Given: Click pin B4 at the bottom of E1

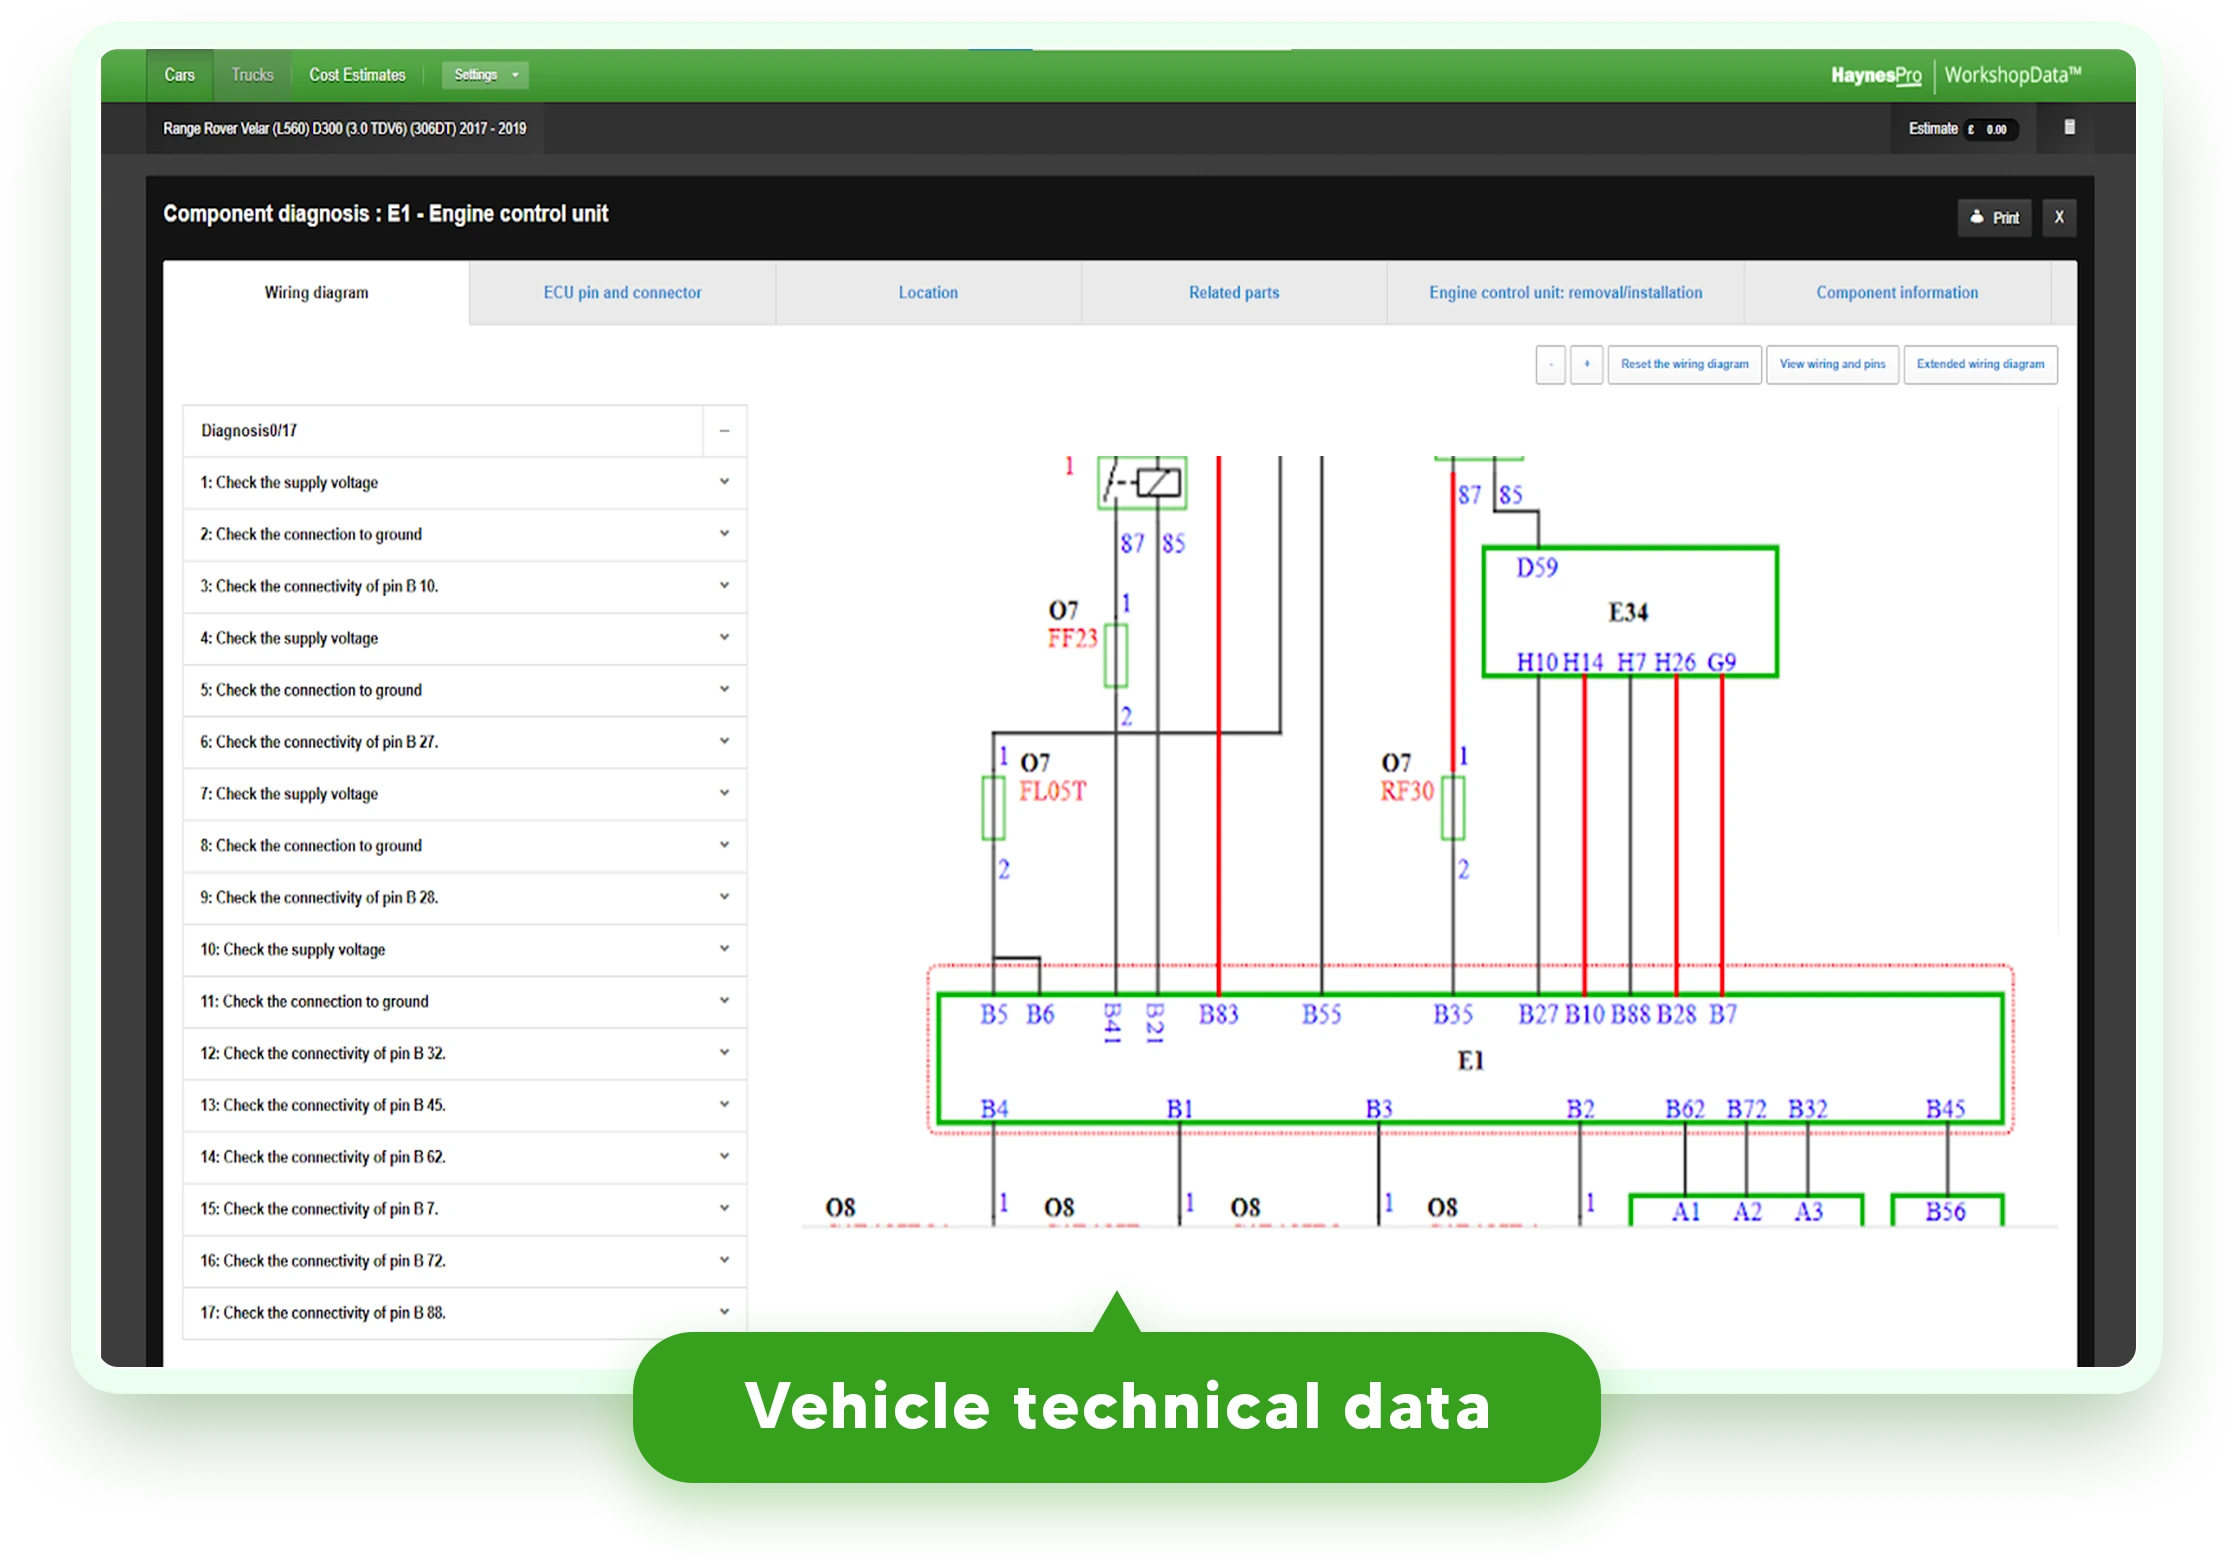Looking at the screenshot, I should click(x=994, y=1109).
